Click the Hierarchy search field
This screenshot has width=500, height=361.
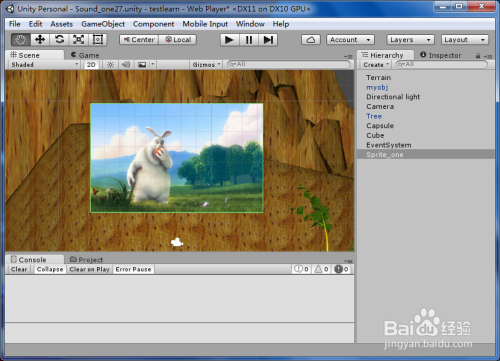coord(441,64)
